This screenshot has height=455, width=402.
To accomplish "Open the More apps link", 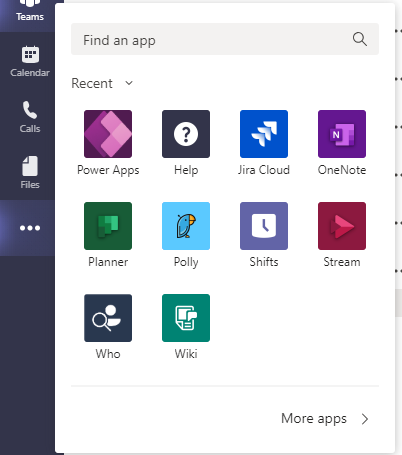I will pyautogui.click(x=314, y=419).
